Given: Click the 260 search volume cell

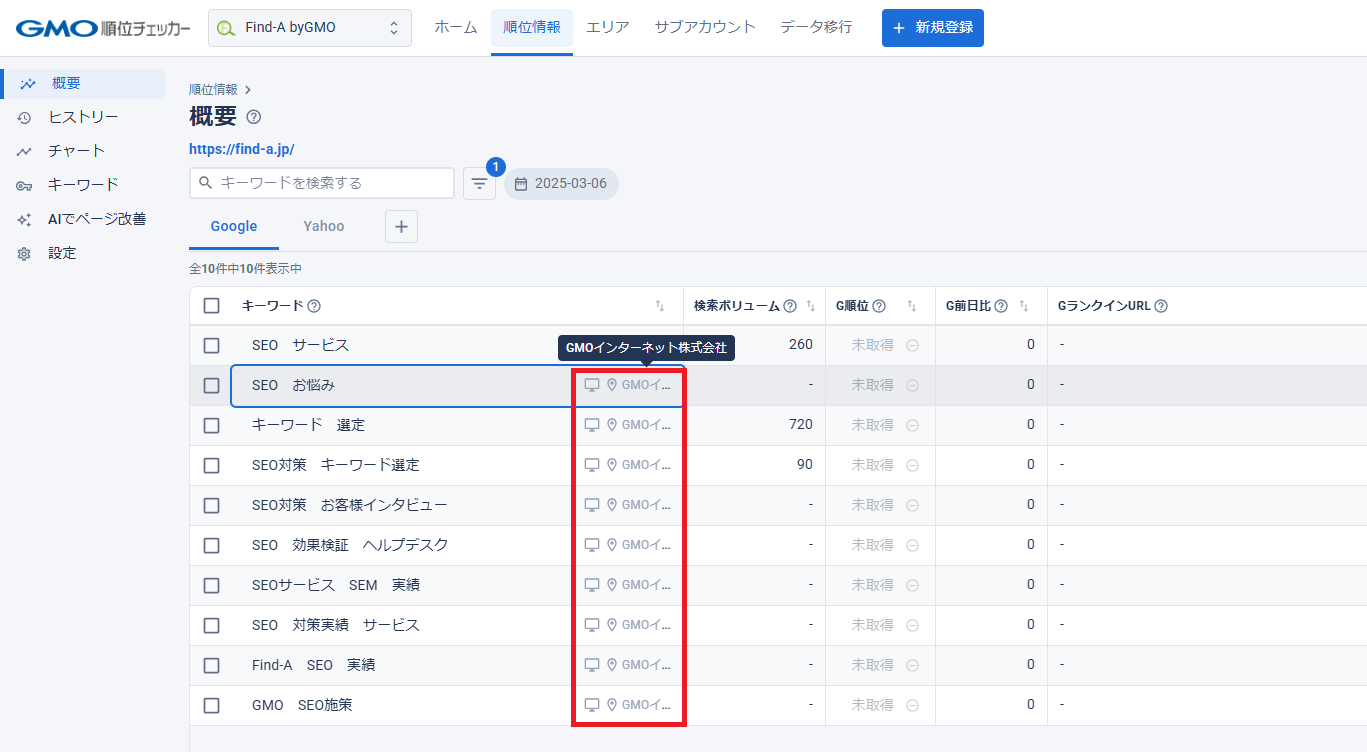Looking at the screenshot, I should pyautogui.click(x=801, y=345).
